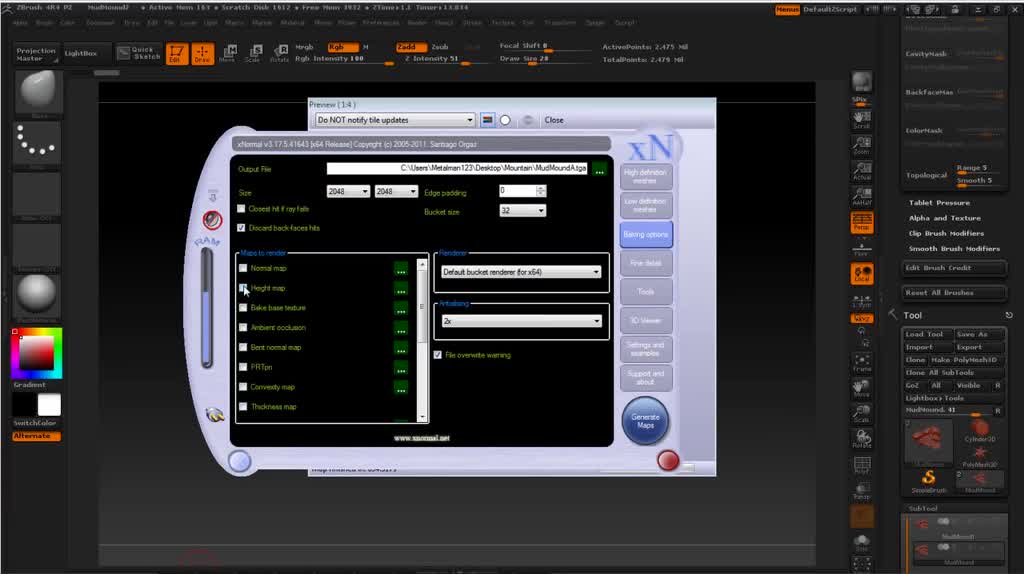1024x574 pixels.
Task: Switch to High definition meshes tab
Action: click(645, 176)
